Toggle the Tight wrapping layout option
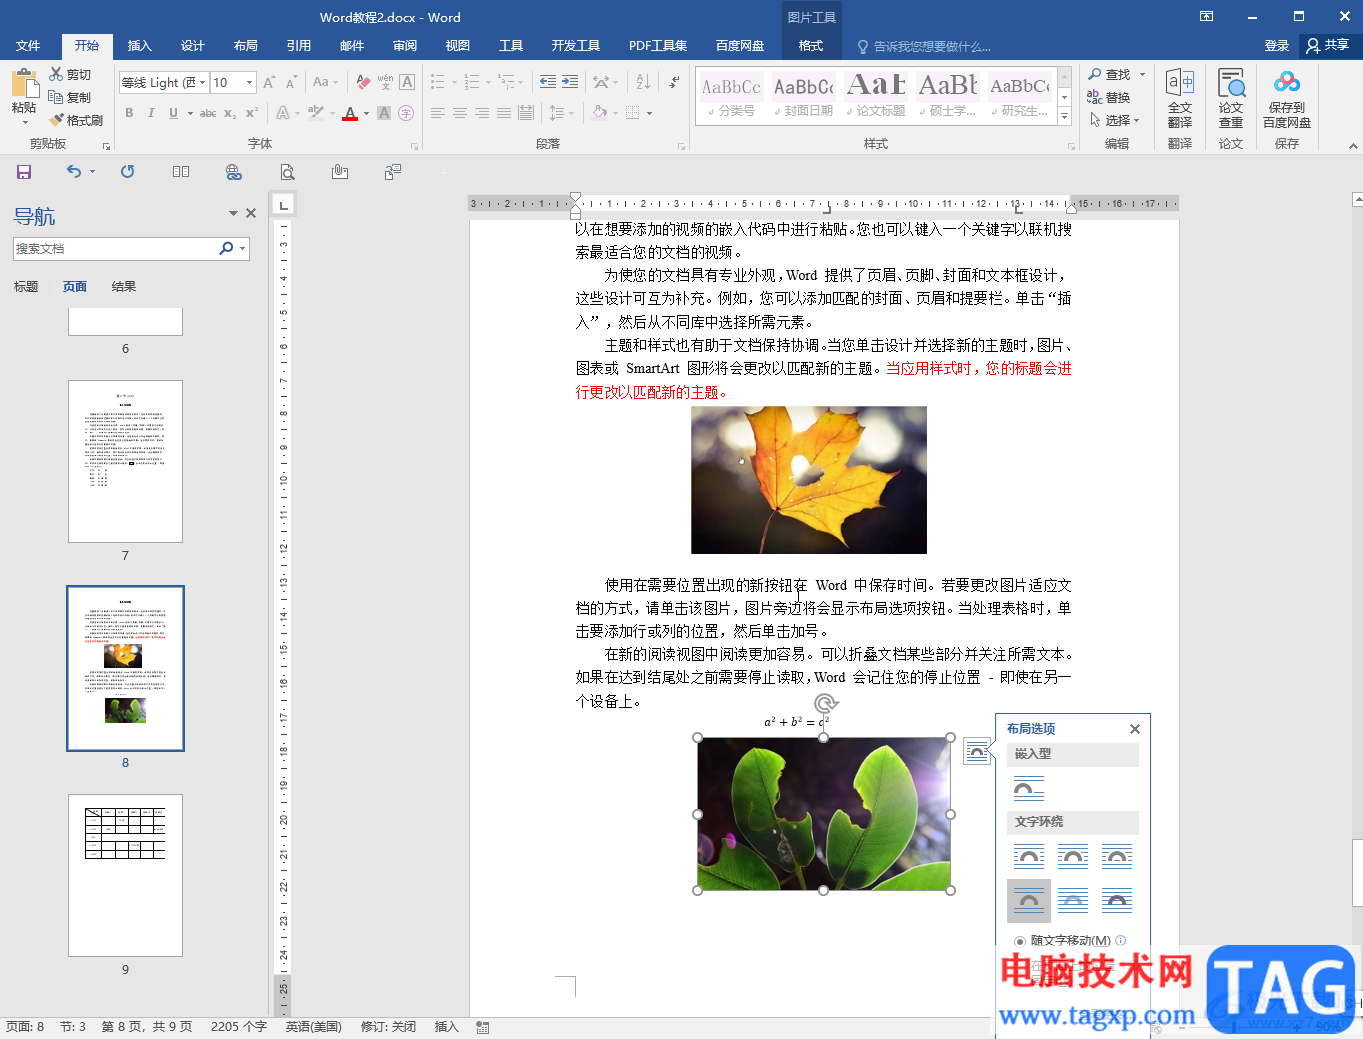 (1073, 857)
